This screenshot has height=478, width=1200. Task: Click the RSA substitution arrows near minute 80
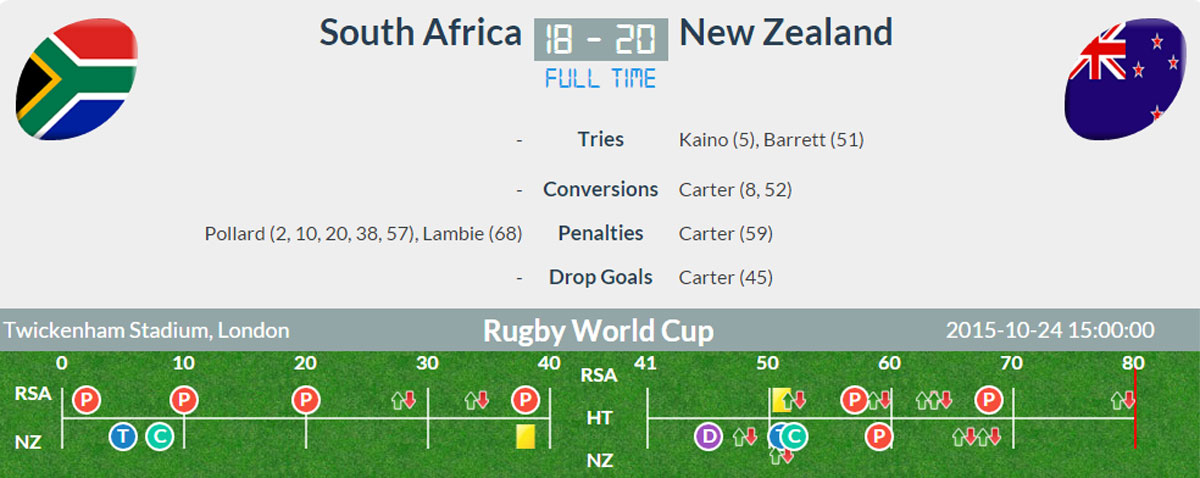click(1124, 401)
